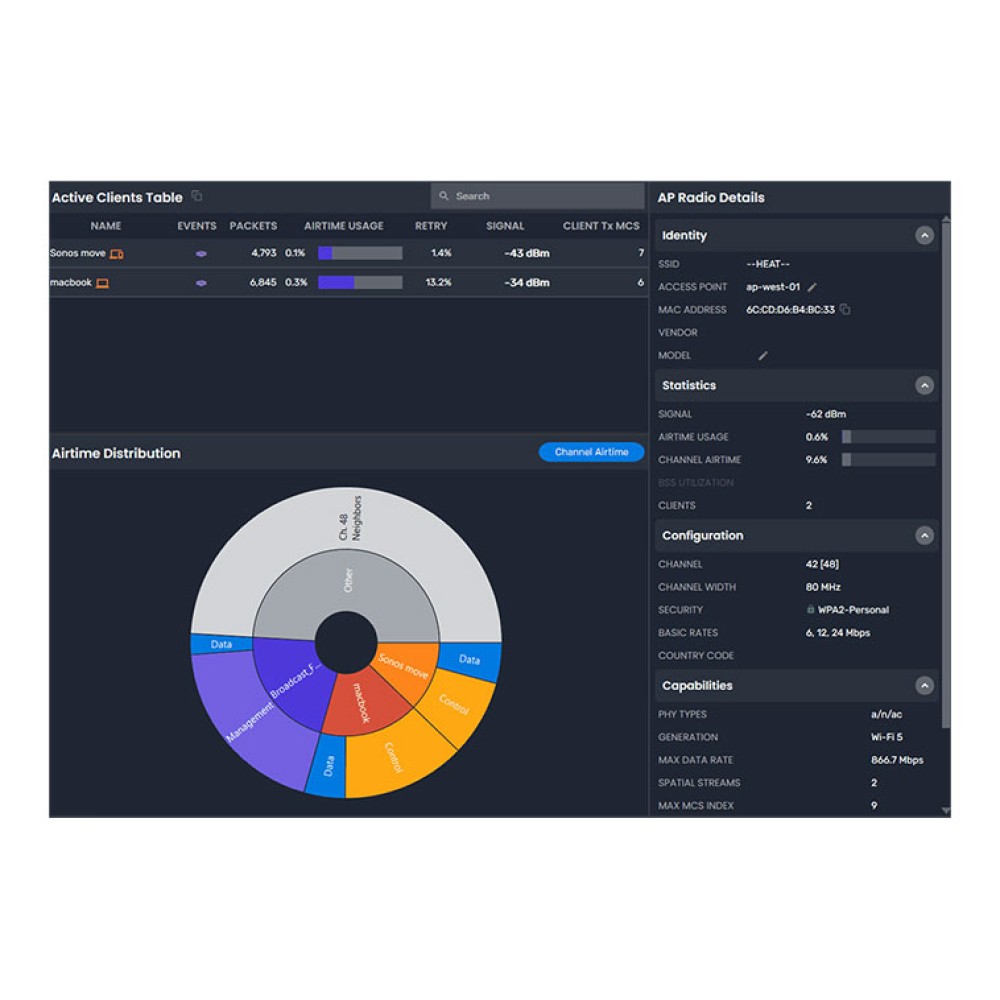Sort clients by Signal column header
Viewport: 1000px width, 1000px height.
click(505, 226)
